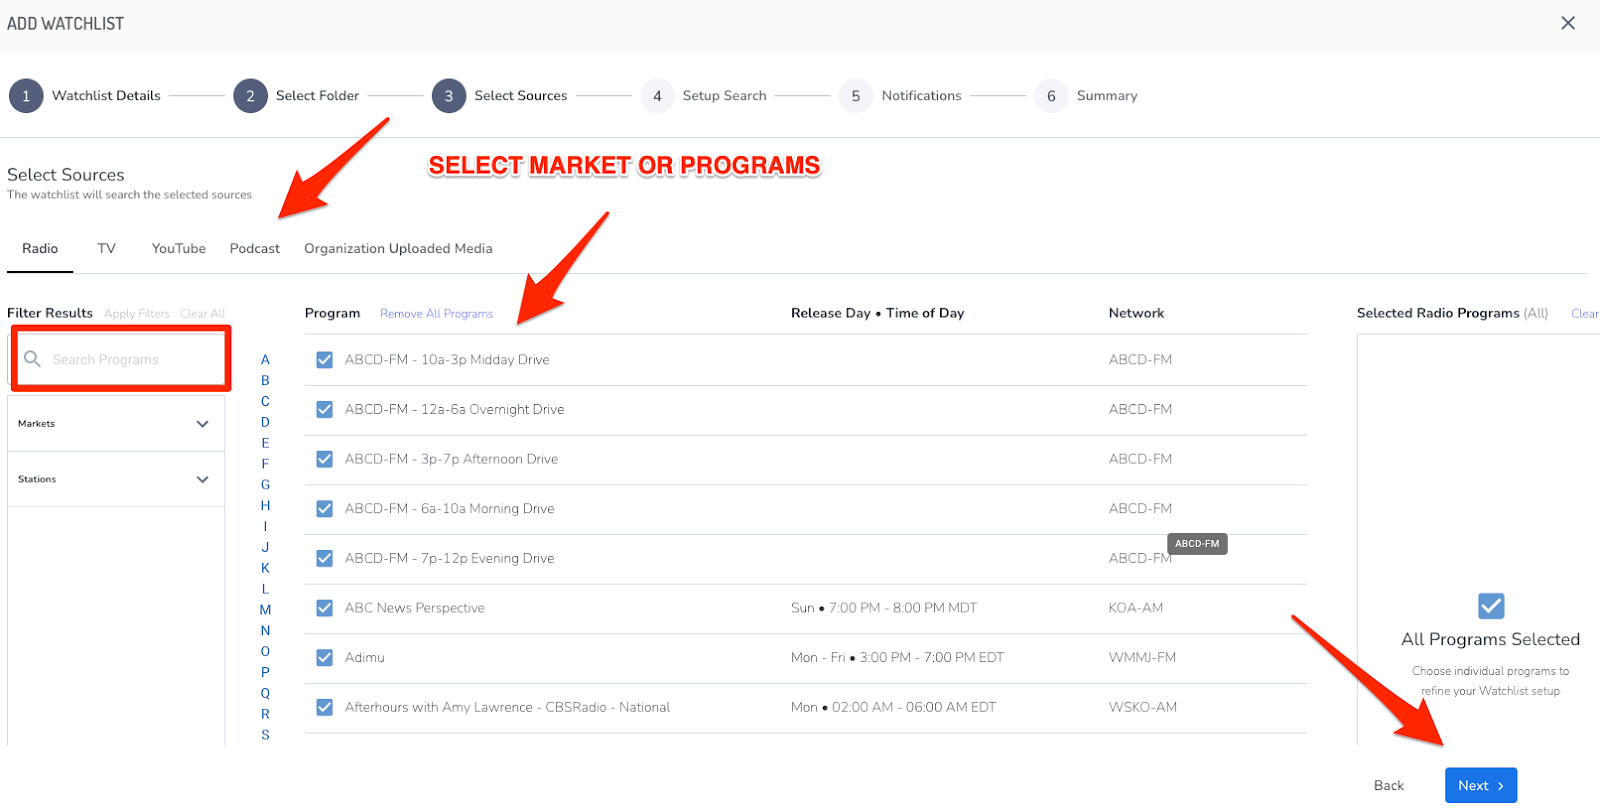Expand the Stations filter dropdown
1600x811 pixels.
point(202,480)
